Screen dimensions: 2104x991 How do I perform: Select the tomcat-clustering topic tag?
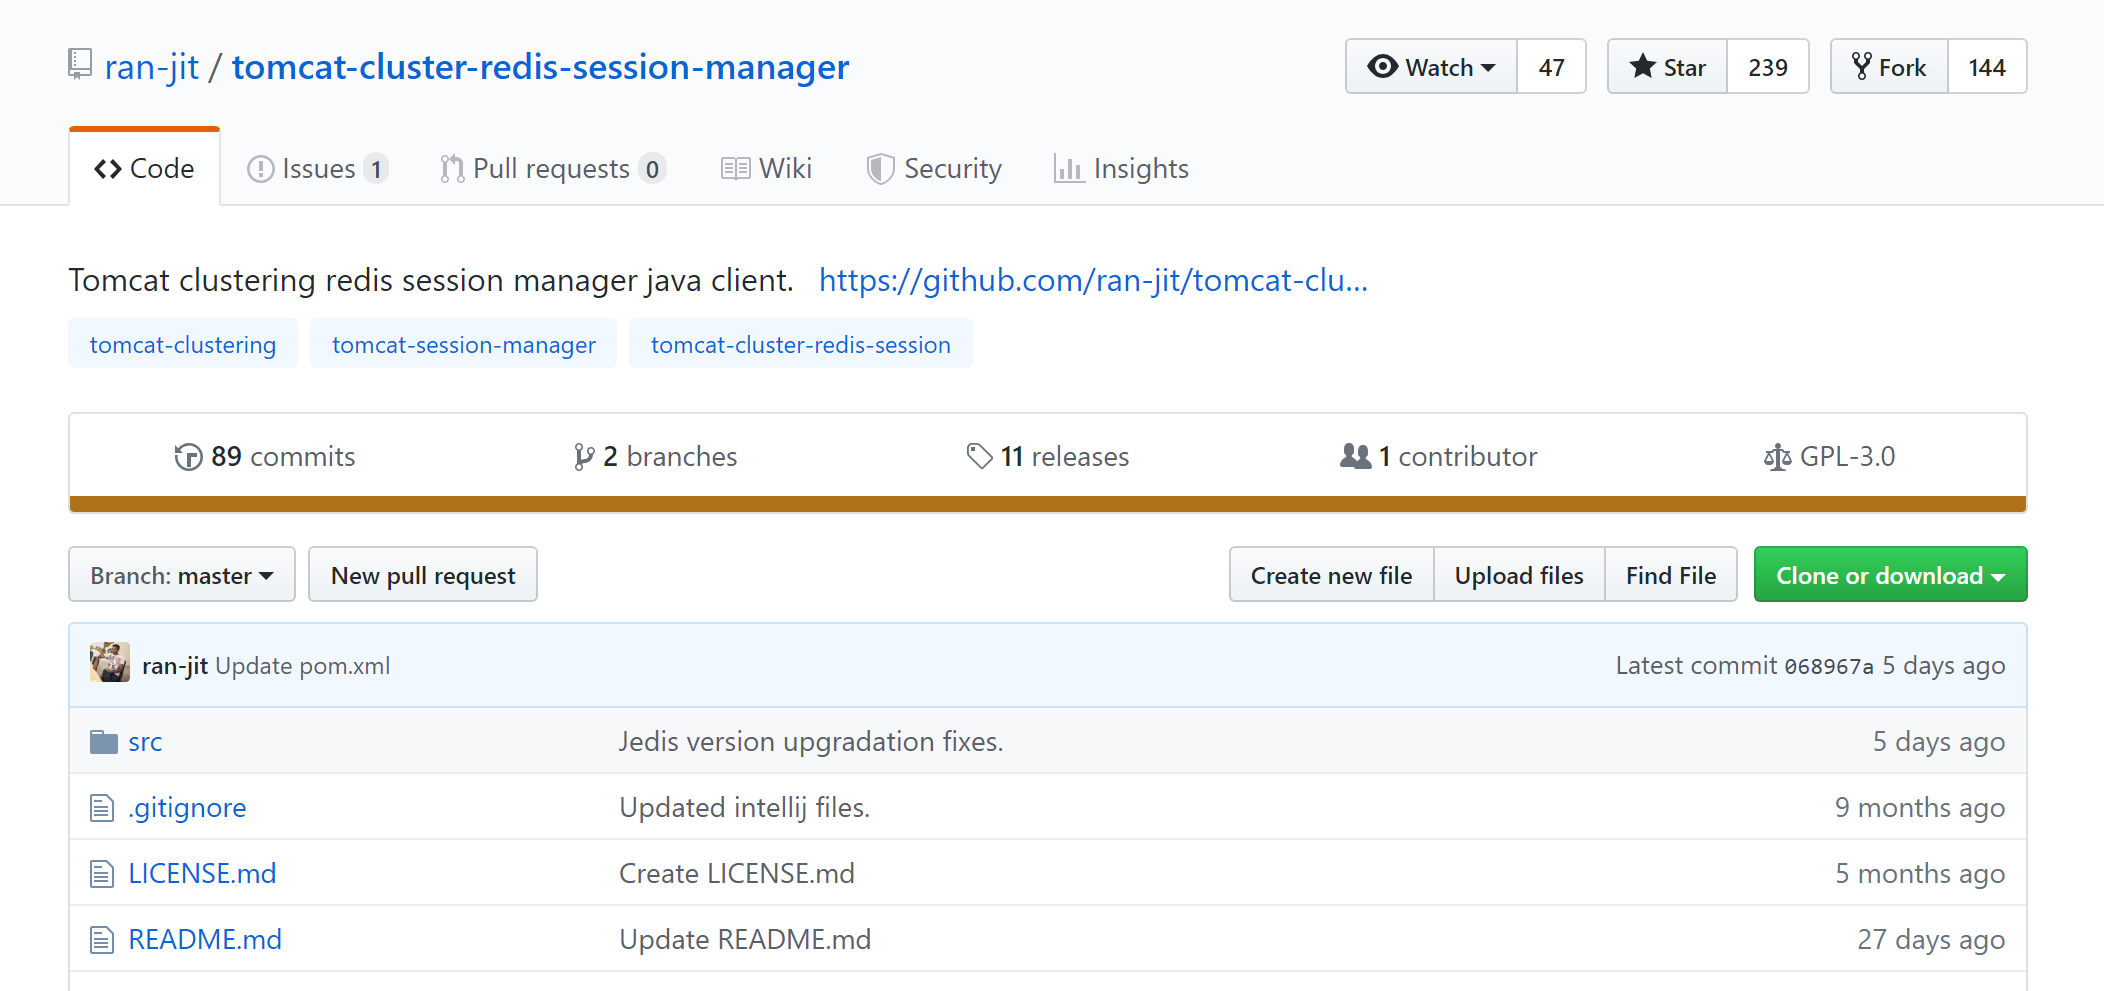click(183, 345)
